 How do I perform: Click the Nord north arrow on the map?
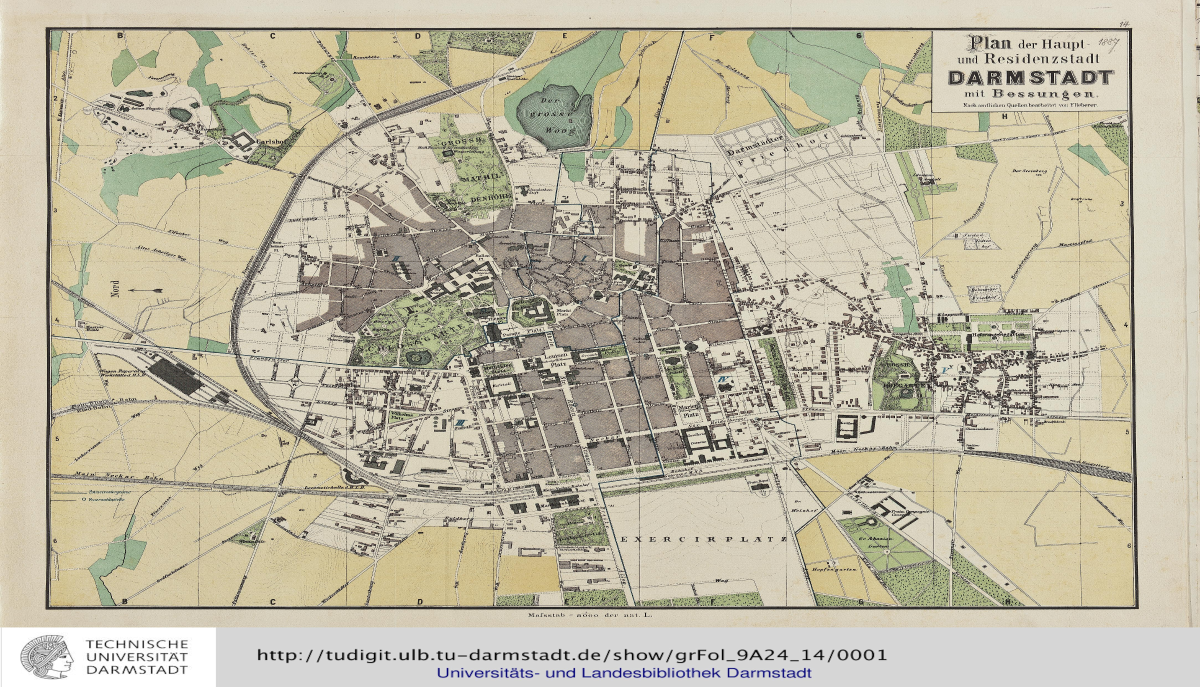pos(149,289)
